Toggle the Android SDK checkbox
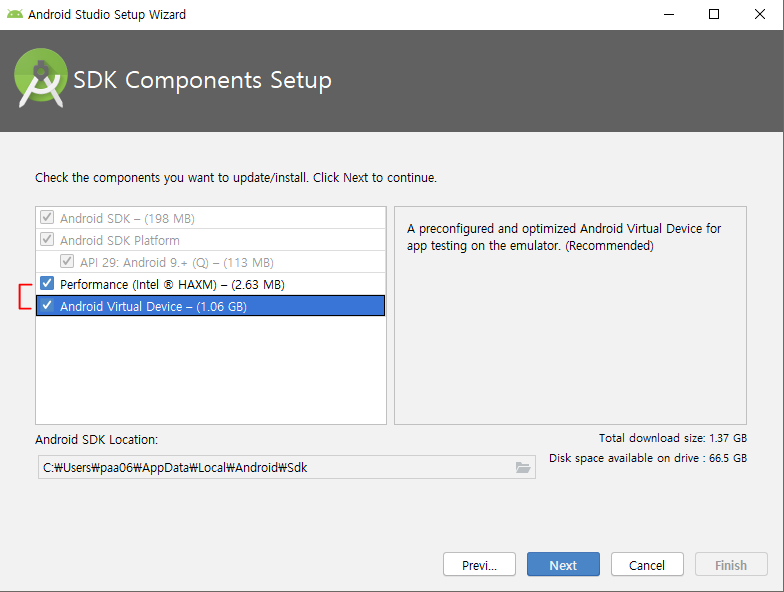784x592 pixels. pyautogui.click(x=47, y=218)
